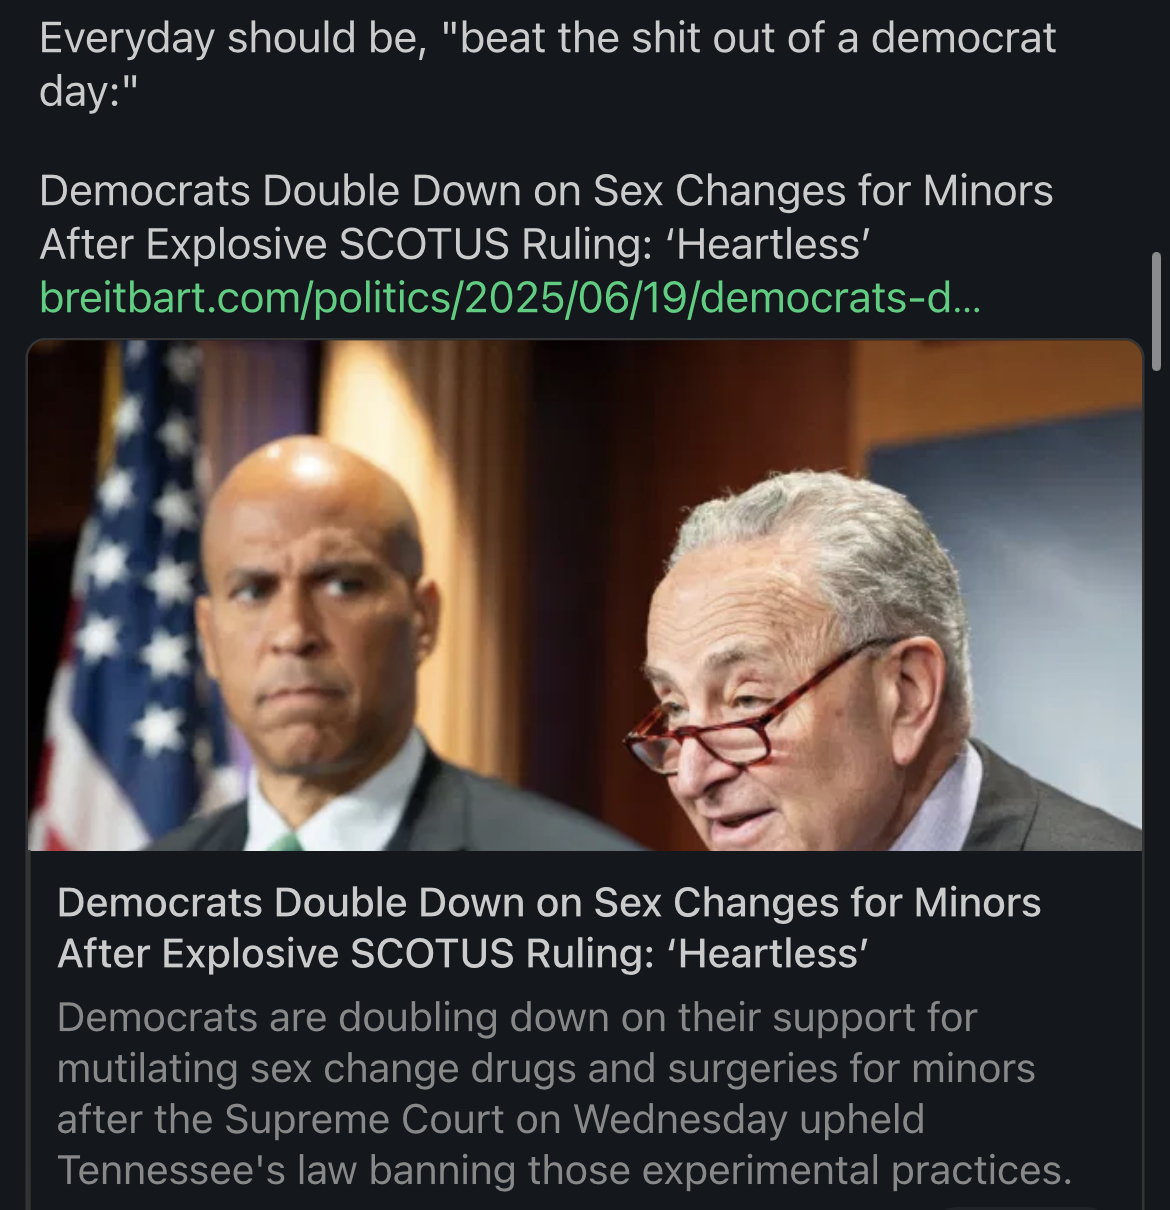
Task: Click the gray article summary text
Action: pyautogui.click(x=564, y=1093)
